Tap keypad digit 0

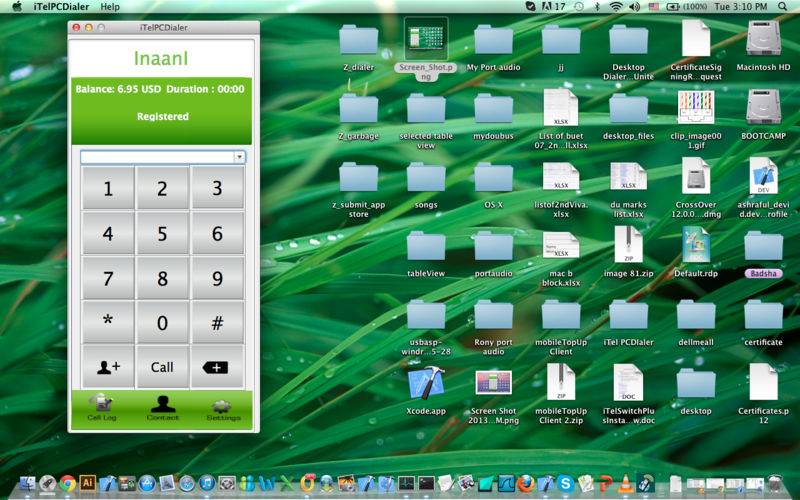162,322
